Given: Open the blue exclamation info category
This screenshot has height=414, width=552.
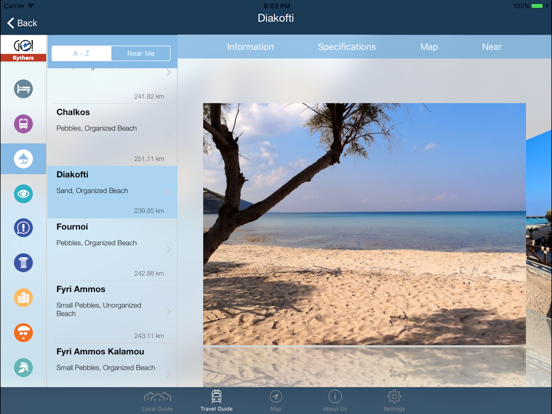Looking at the screenshot, I should pyautogui.click(x=23, y=228).
